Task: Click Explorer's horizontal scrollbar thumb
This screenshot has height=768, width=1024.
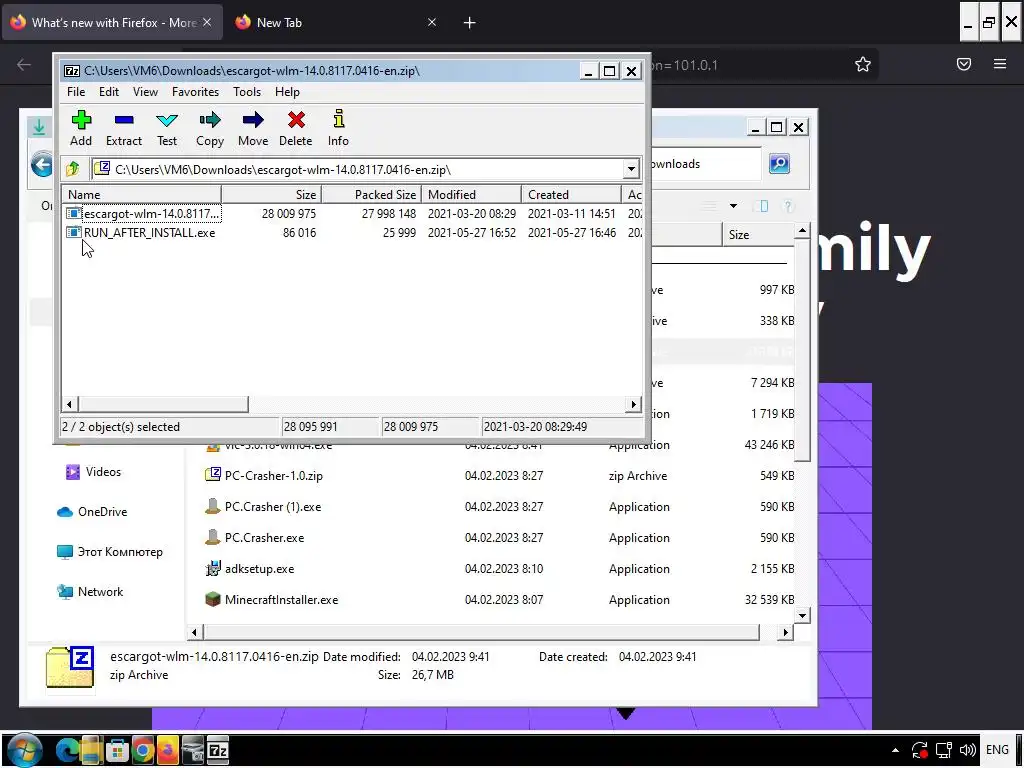Action: click(x=481, y=632)
